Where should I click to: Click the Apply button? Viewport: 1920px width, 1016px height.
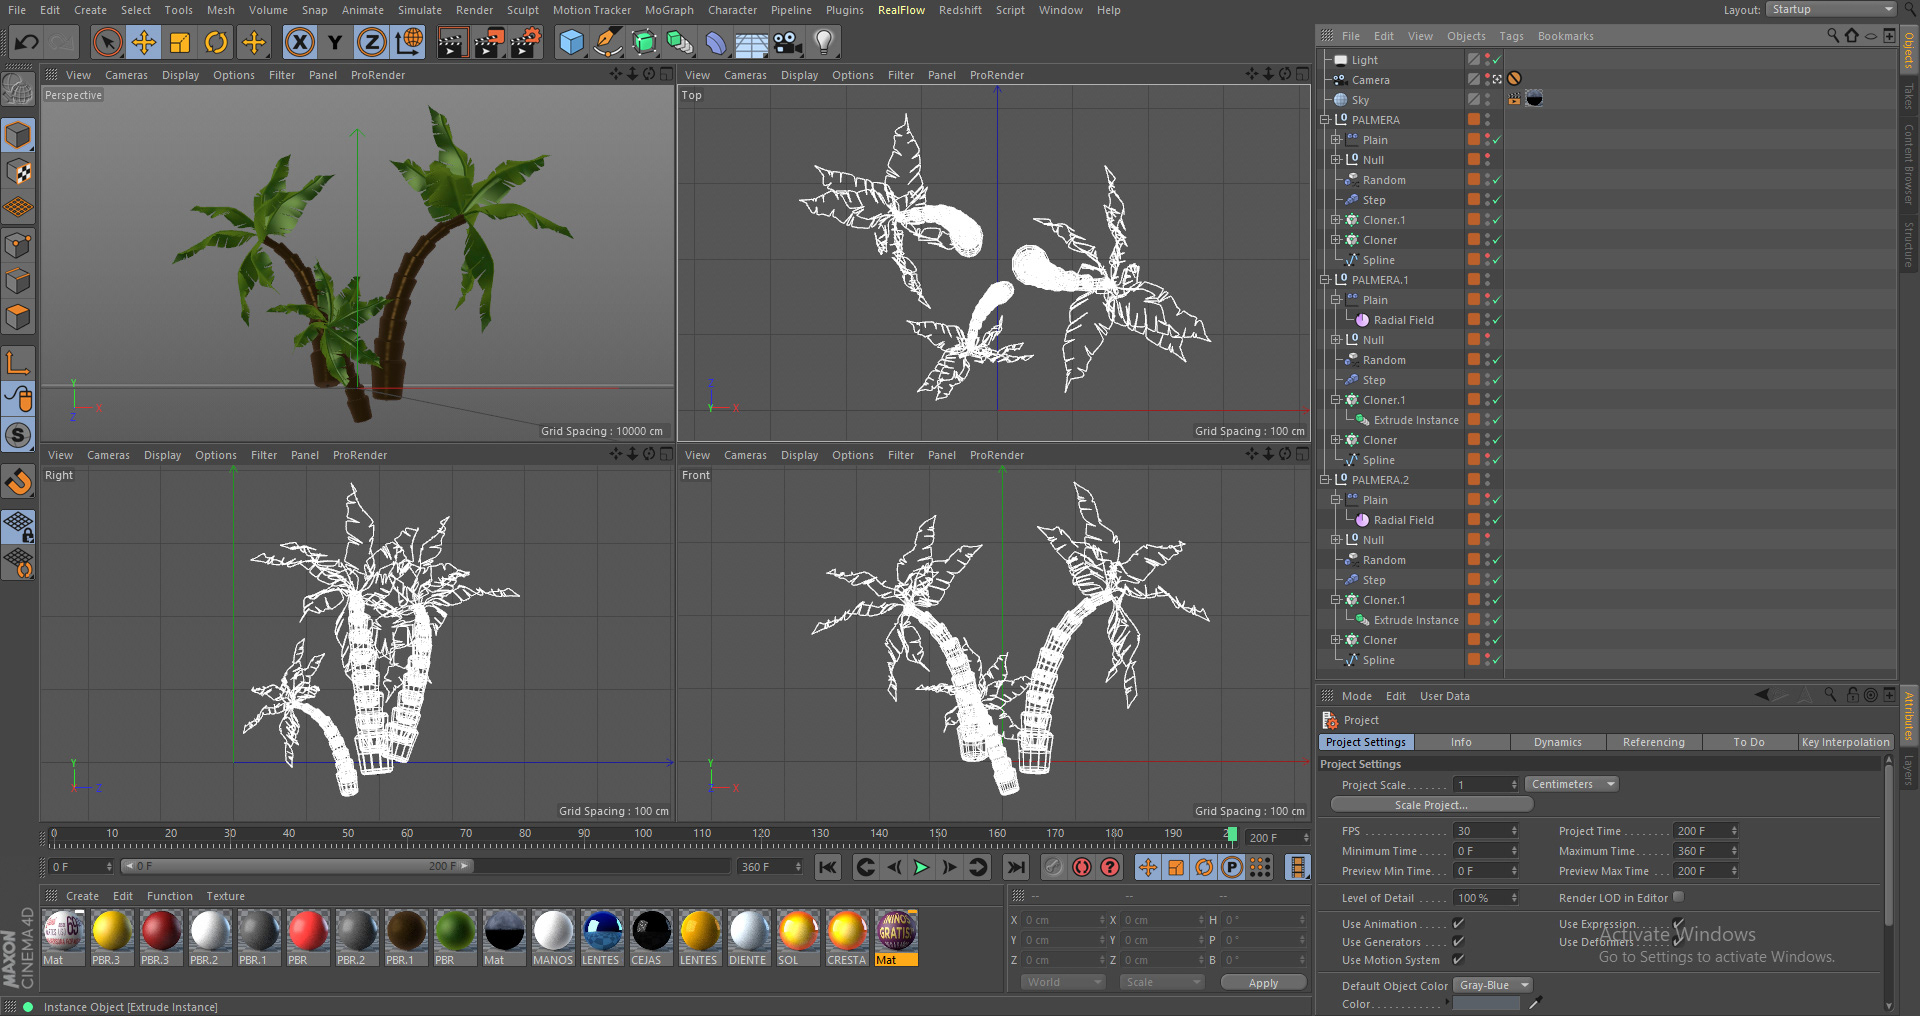click(x=1263, y=983)
